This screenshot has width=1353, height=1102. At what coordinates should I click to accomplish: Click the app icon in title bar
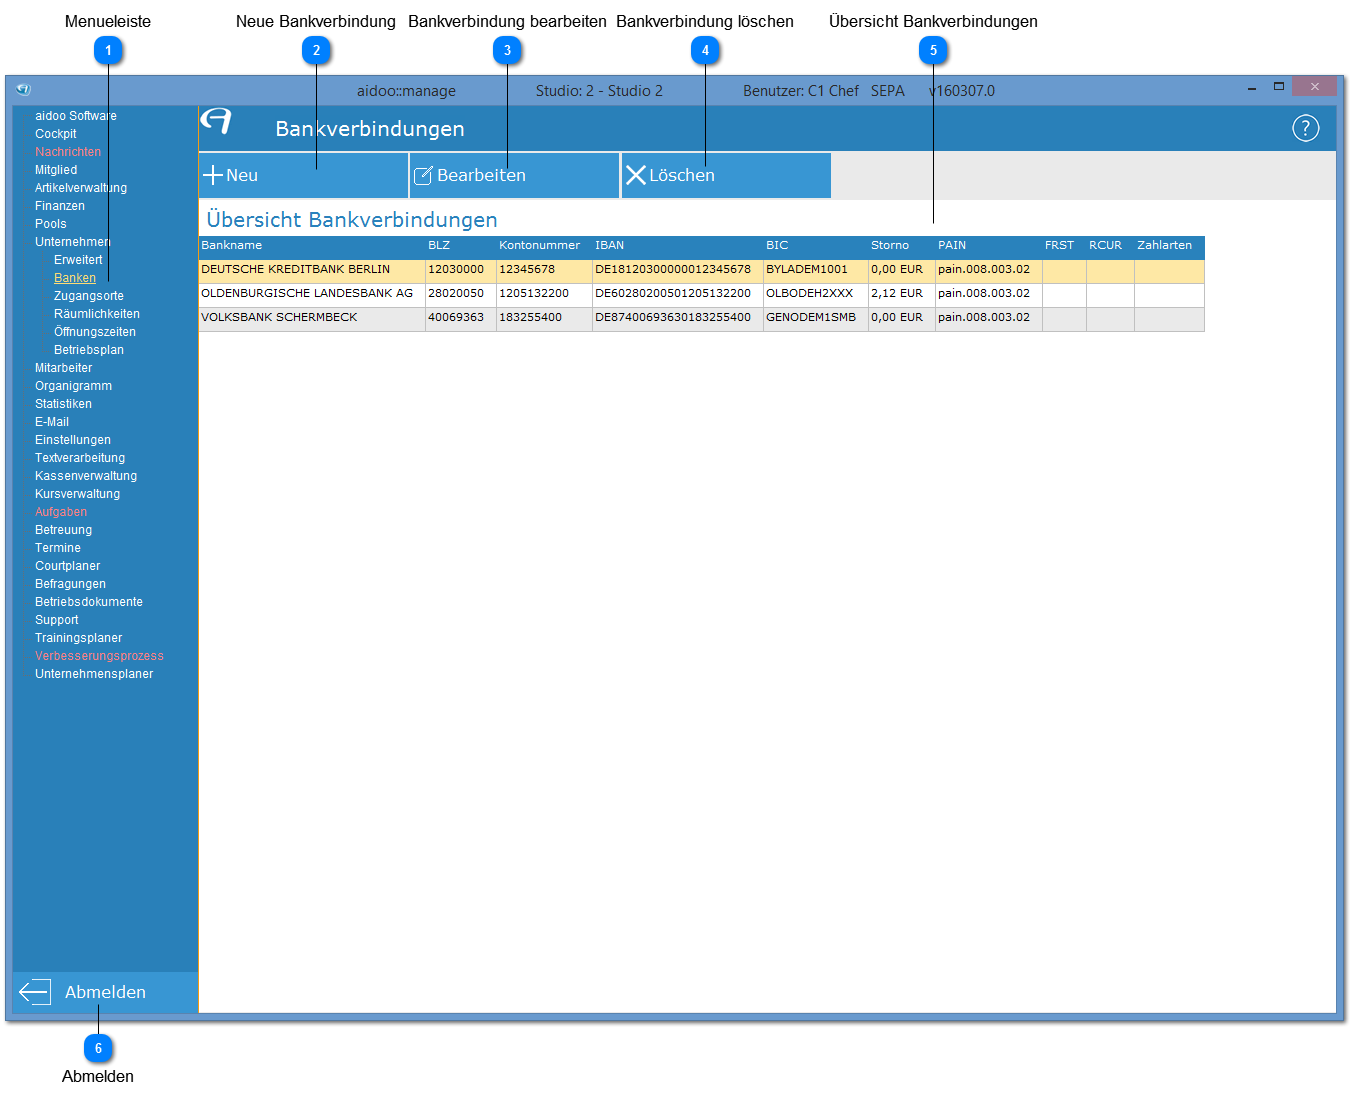tap(23, 89)
